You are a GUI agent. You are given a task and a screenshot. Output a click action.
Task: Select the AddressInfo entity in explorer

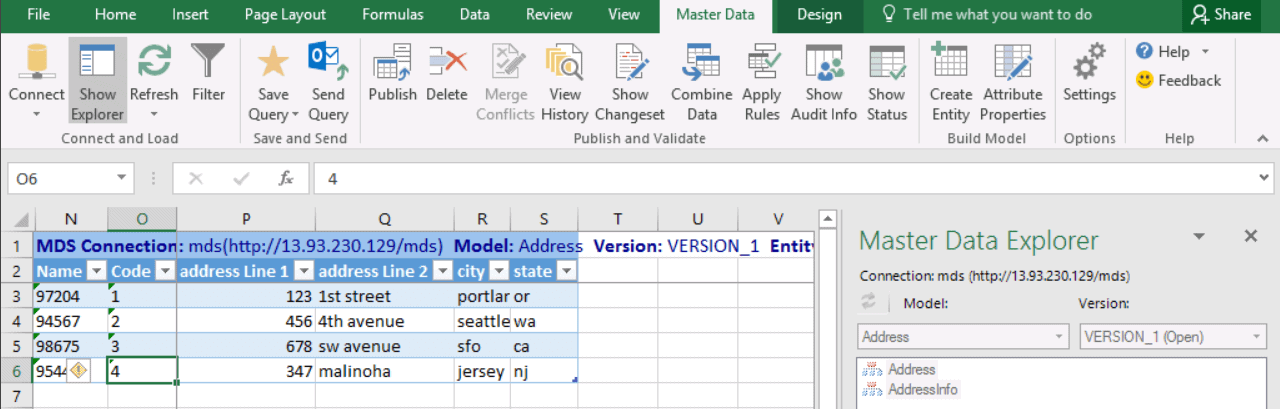(x=911, y=388)
